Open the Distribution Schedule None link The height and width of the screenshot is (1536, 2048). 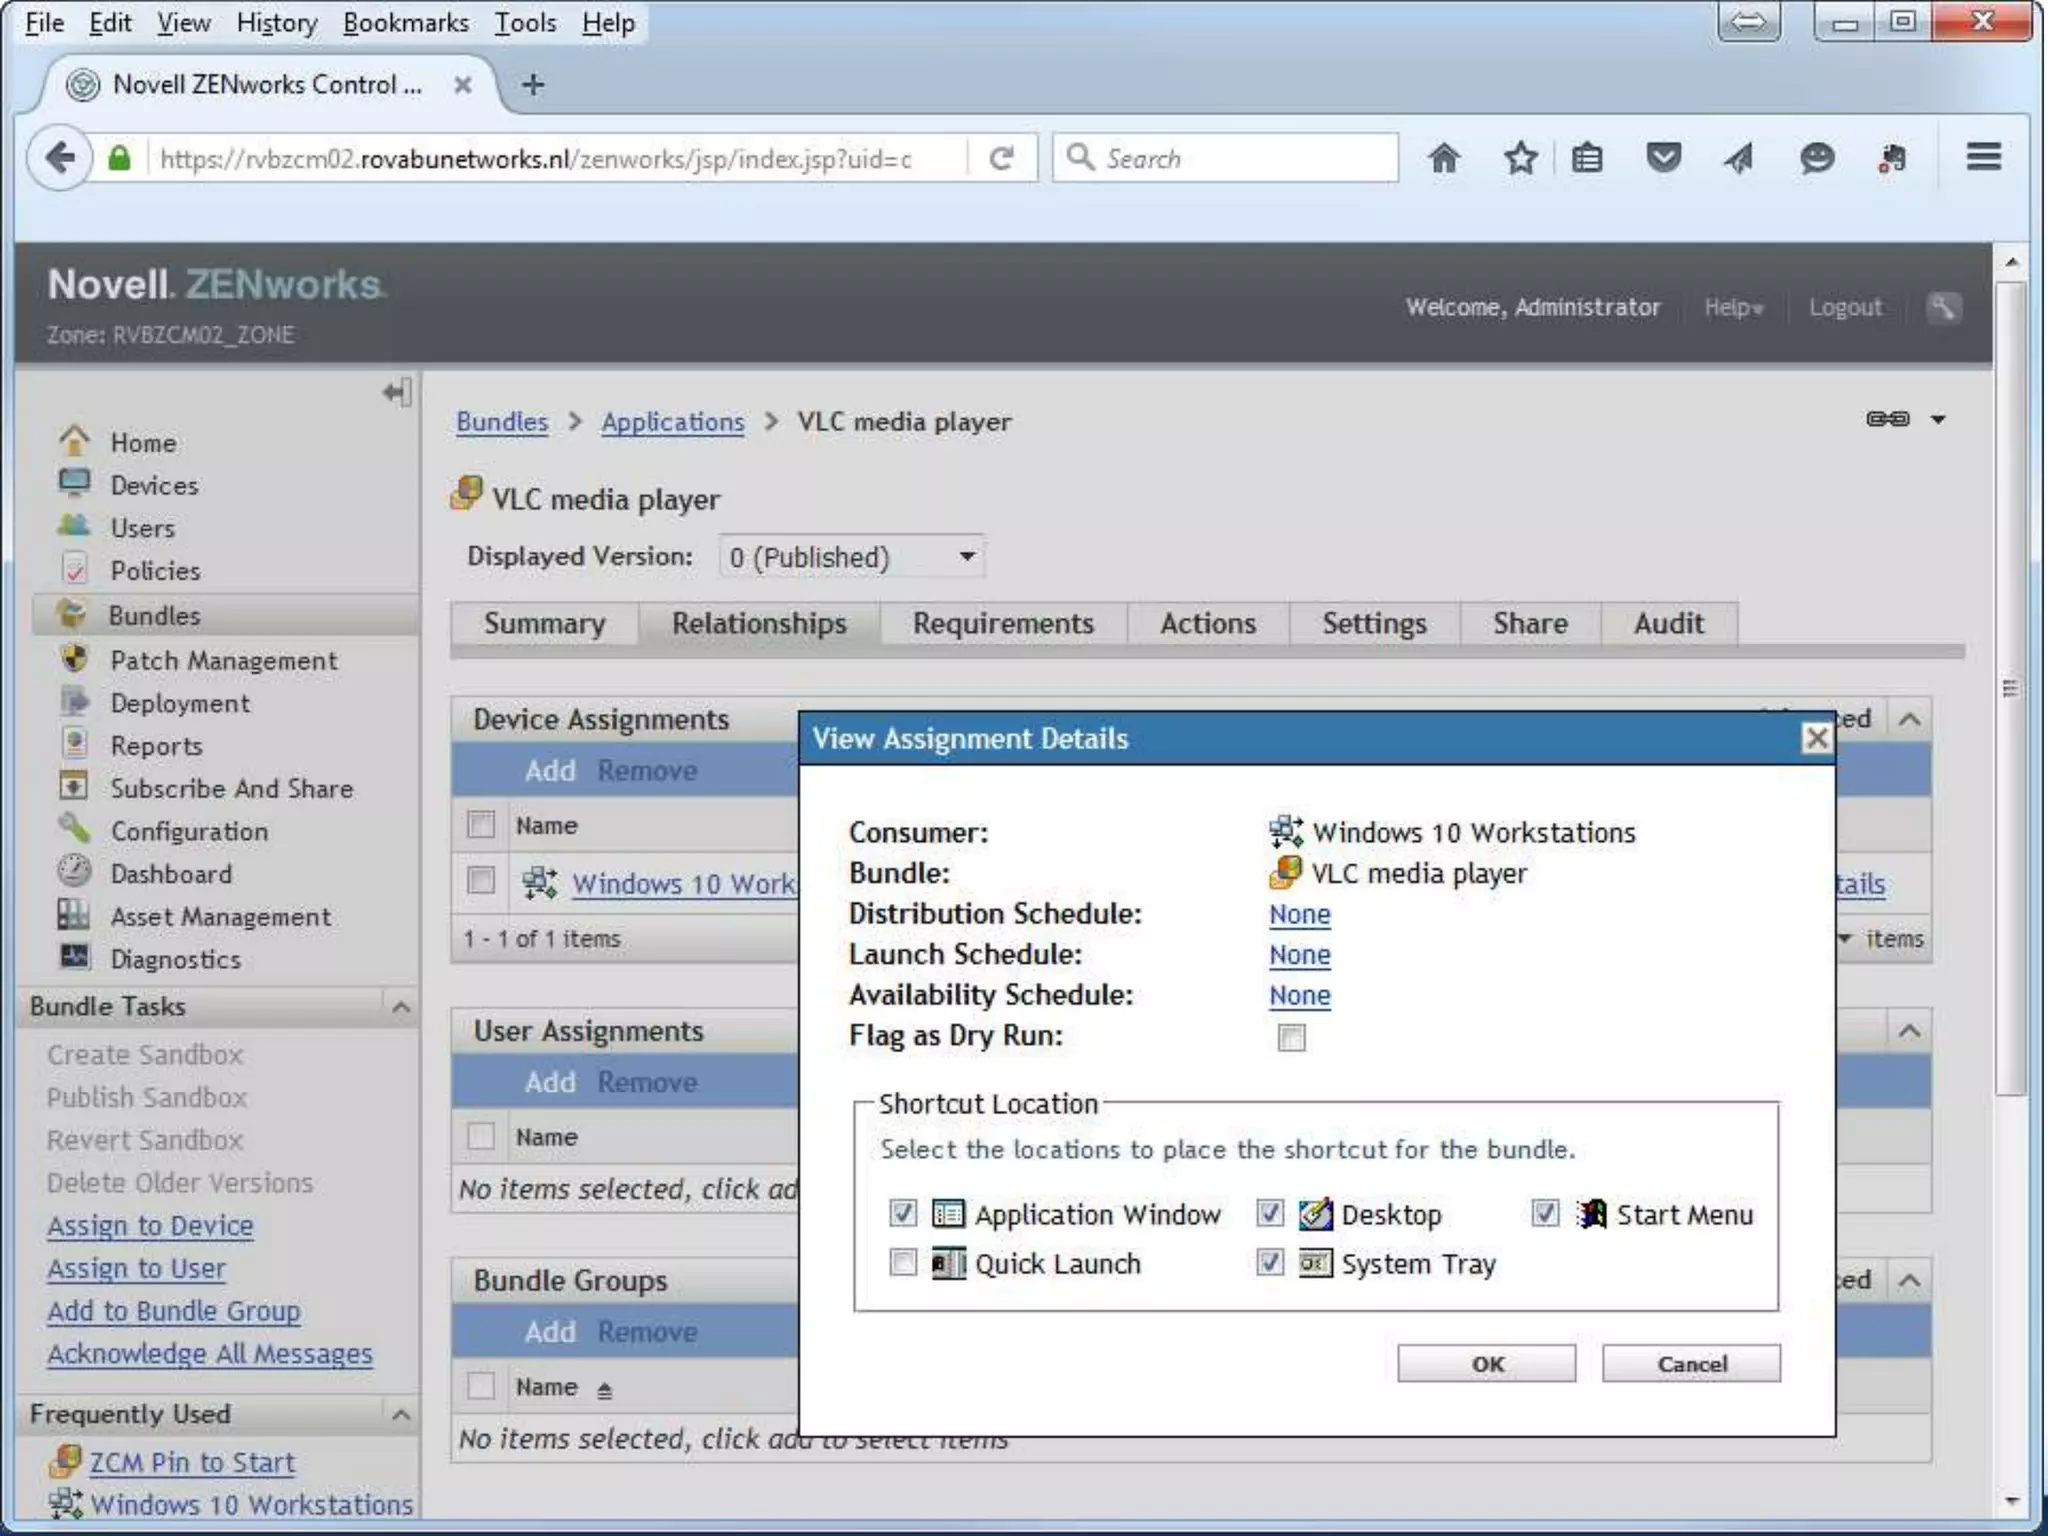coord(1299,914)
